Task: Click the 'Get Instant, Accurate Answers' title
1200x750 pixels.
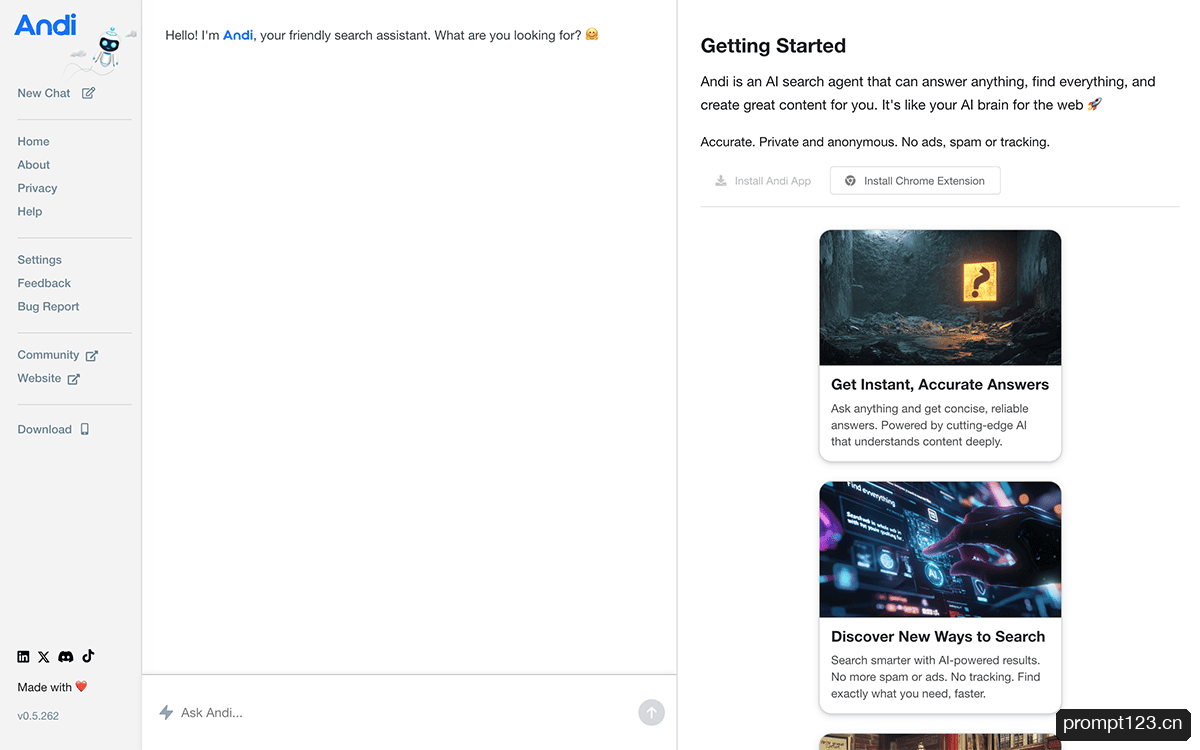Action: (x=940, y=385)
